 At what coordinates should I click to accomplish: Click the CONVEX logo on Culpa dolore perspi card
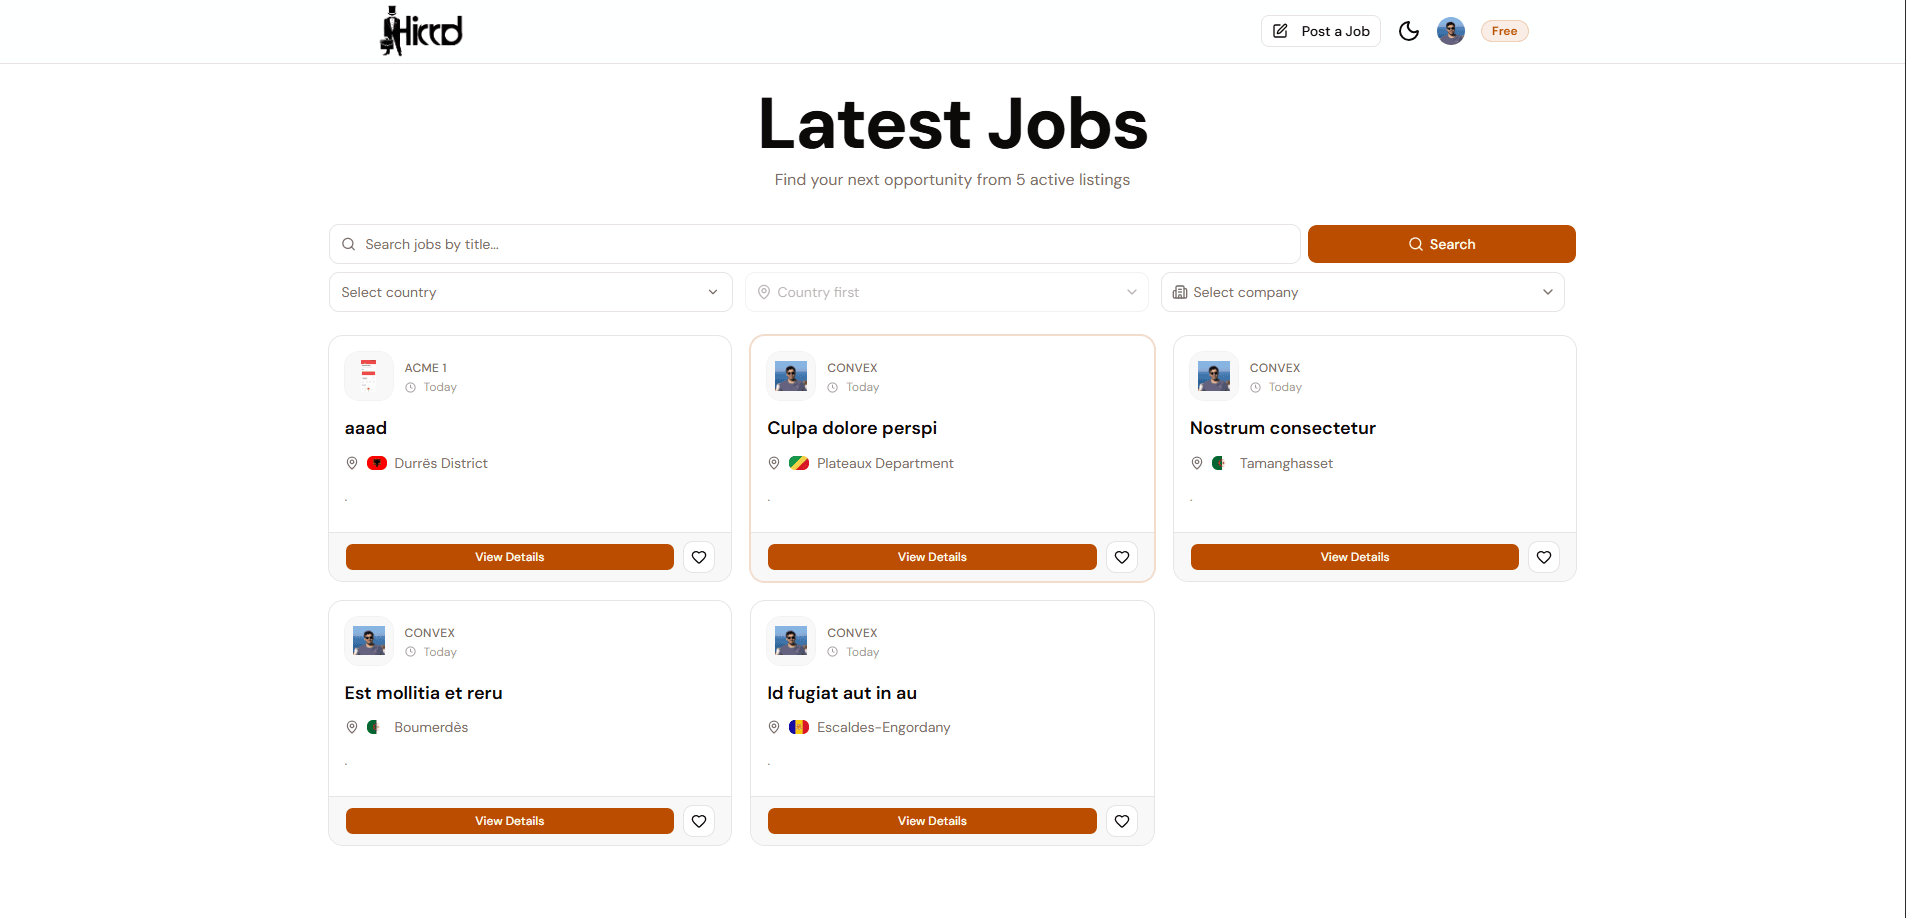coord(791,376)
